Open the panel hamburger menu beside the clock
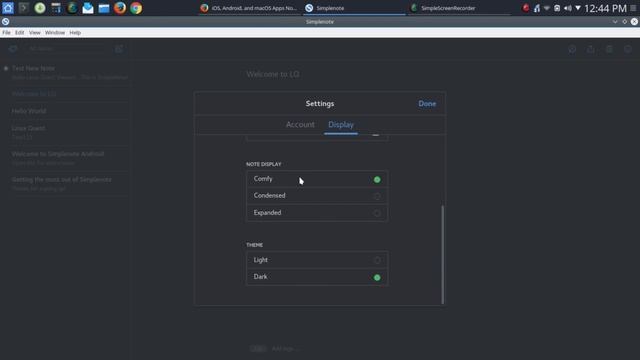Screen dimensions: 640x360 [633, 8]
